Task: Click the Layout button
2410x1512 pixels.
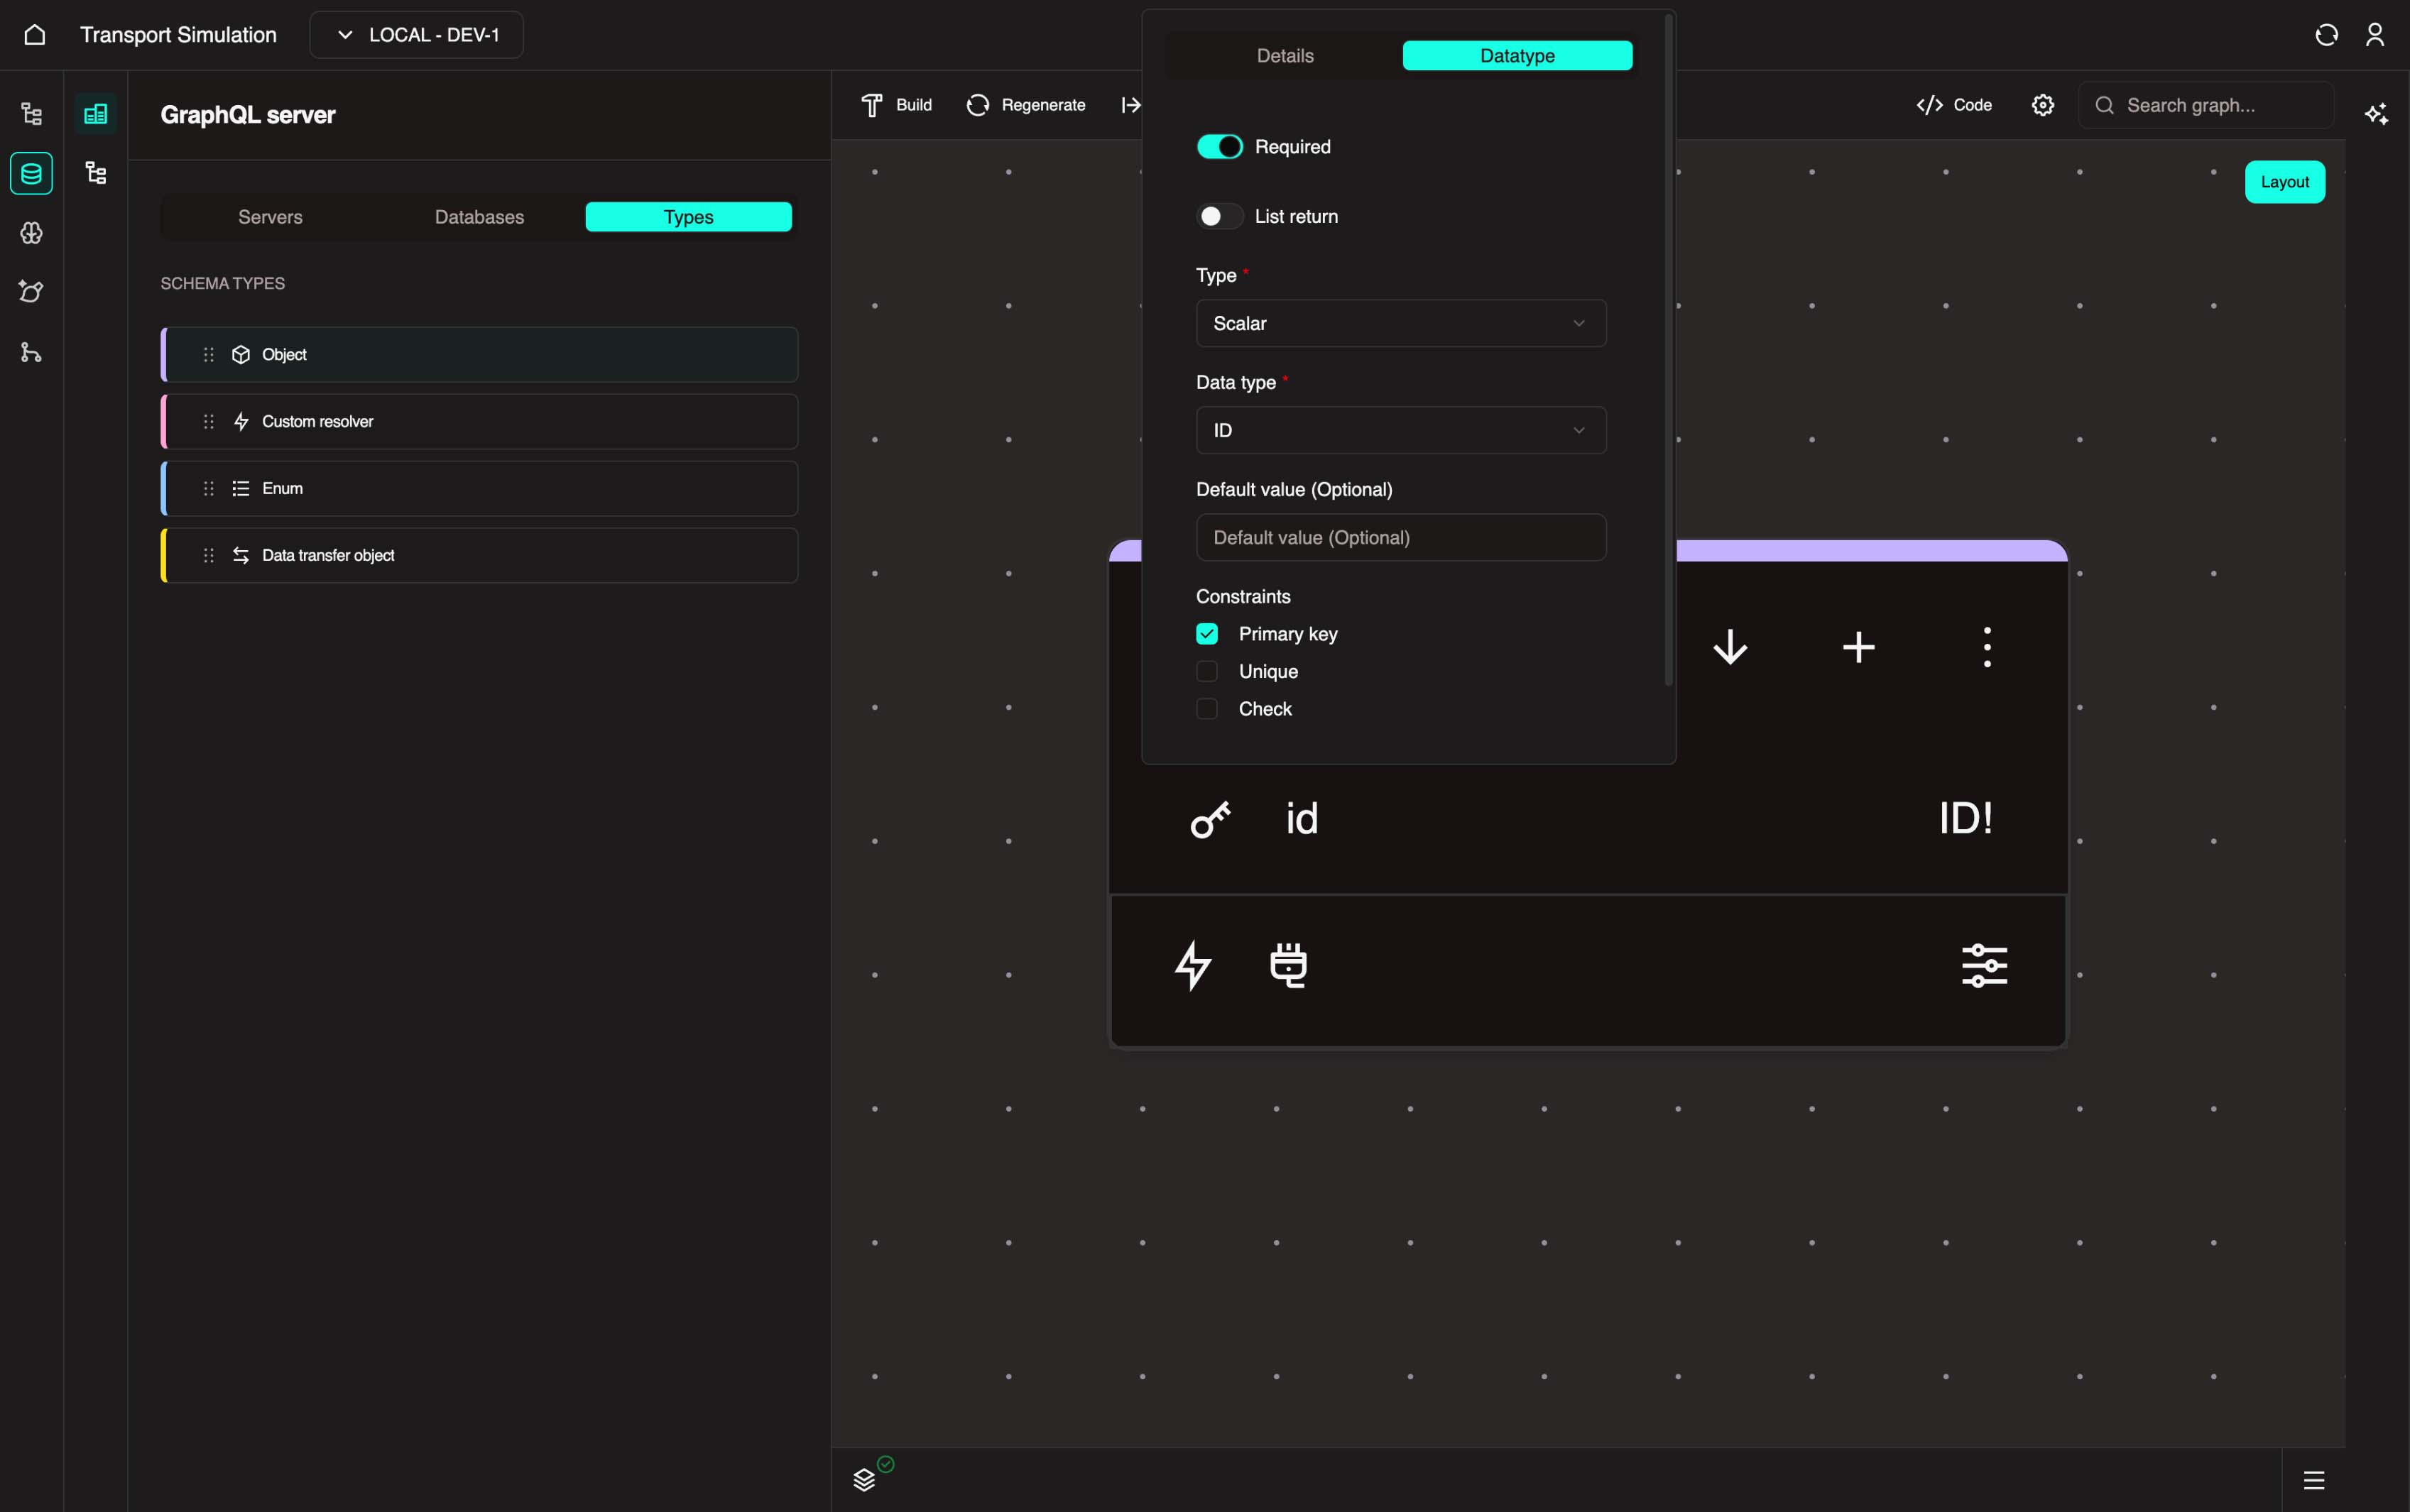Action: [x=2285, y=182]
